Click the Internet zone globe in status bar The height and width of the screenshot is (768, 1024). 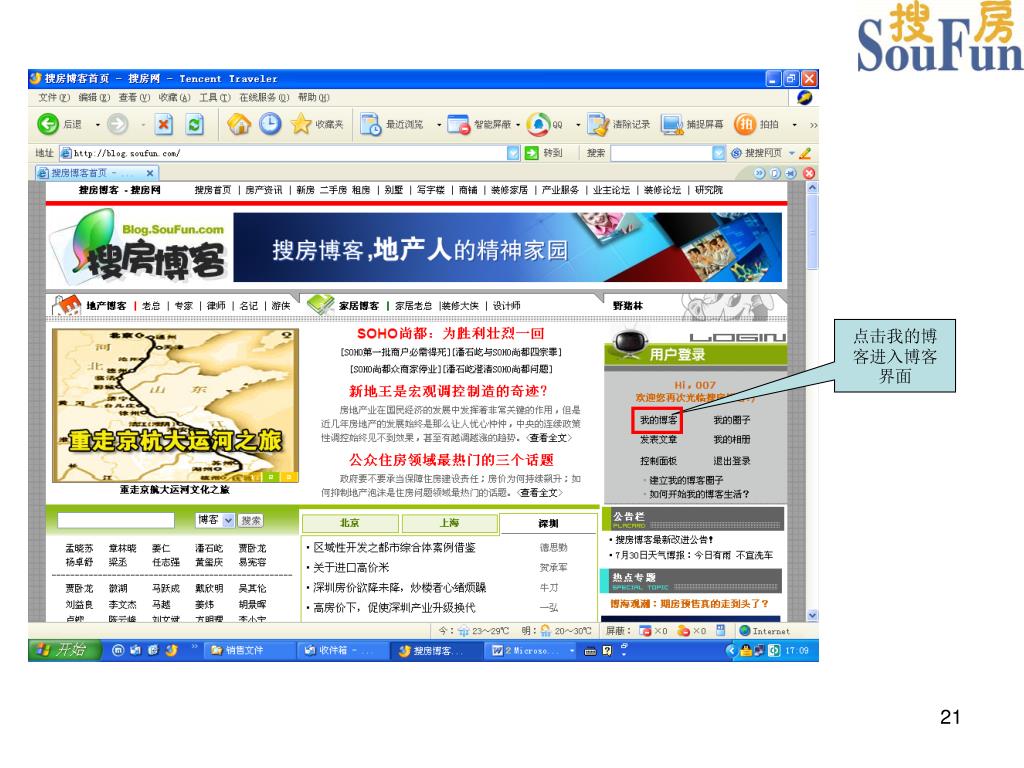[x=744, y=631]
